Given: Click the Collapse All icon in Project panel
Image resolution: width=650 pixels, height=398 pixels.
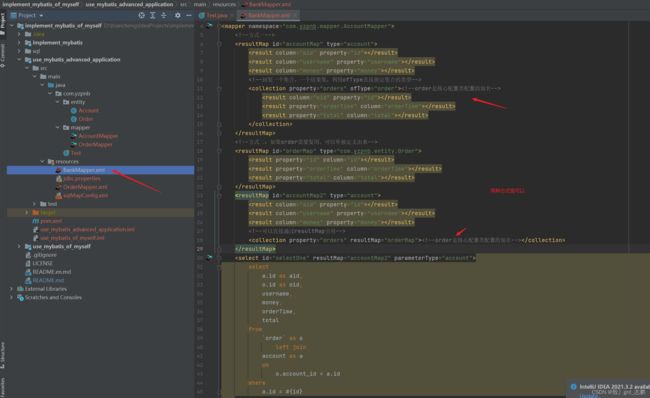Looking at the screenshot, I should [x=164, y=15].
